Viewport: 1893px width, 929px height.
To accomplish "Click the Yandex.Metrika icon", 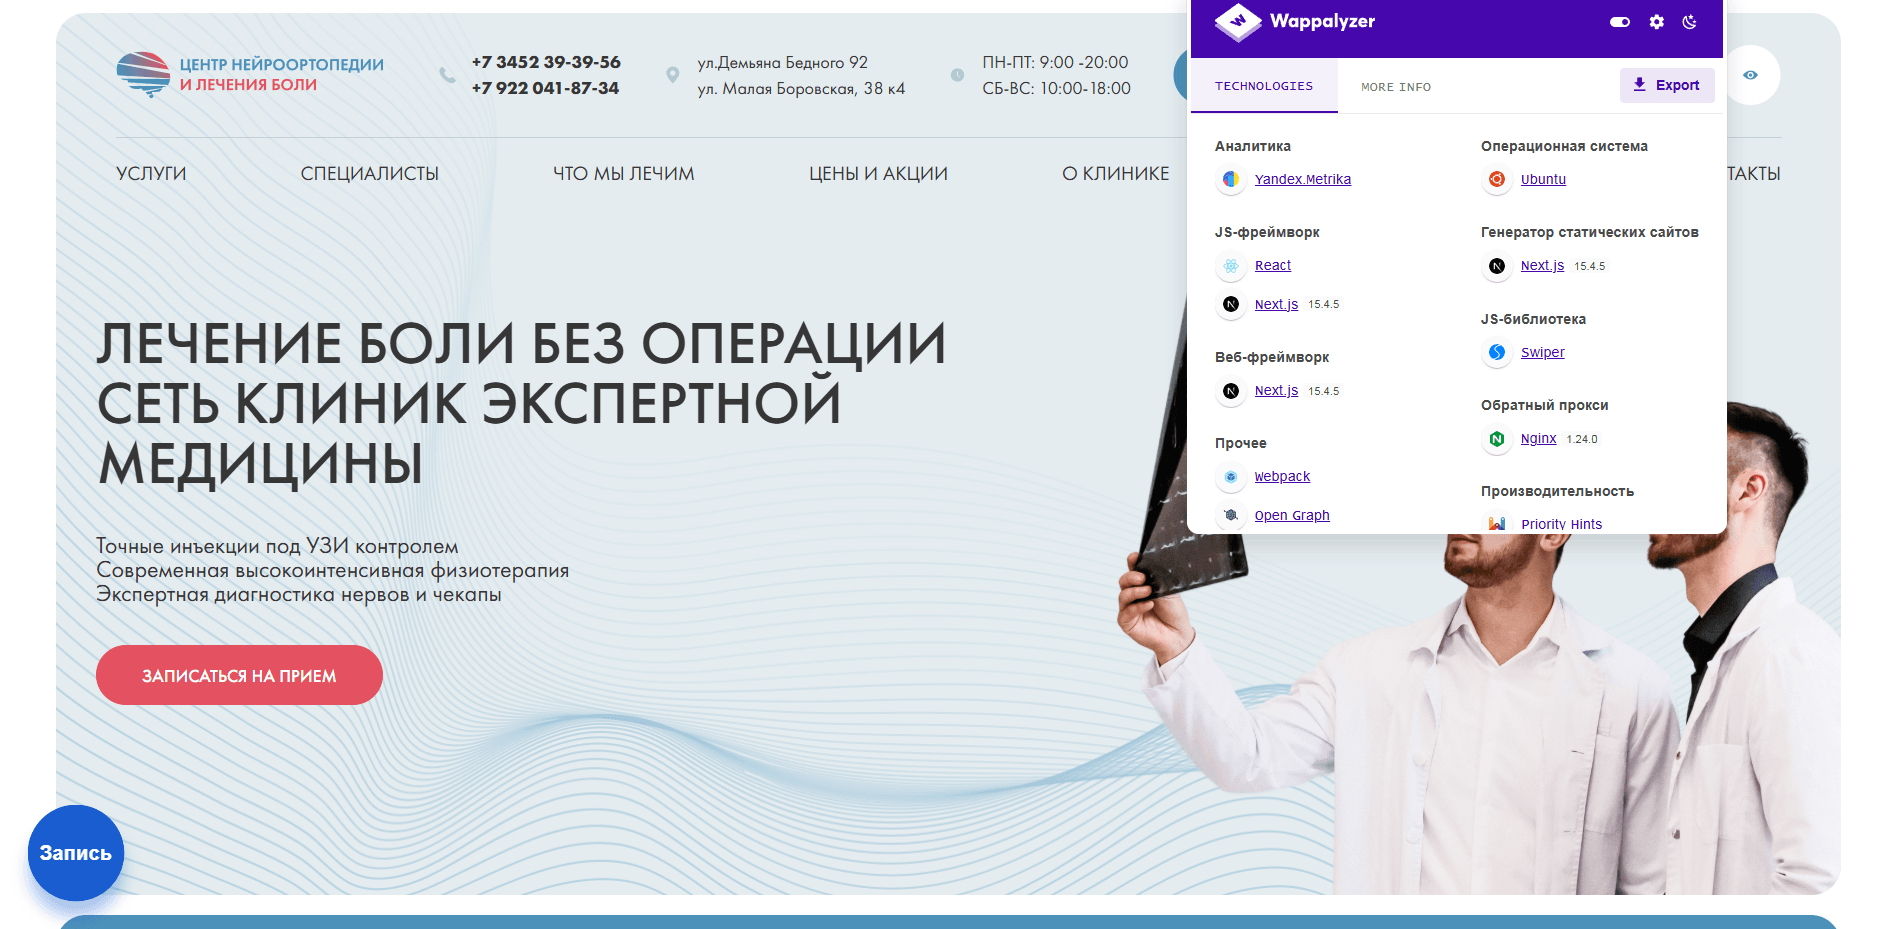I will pos(1231,179).
